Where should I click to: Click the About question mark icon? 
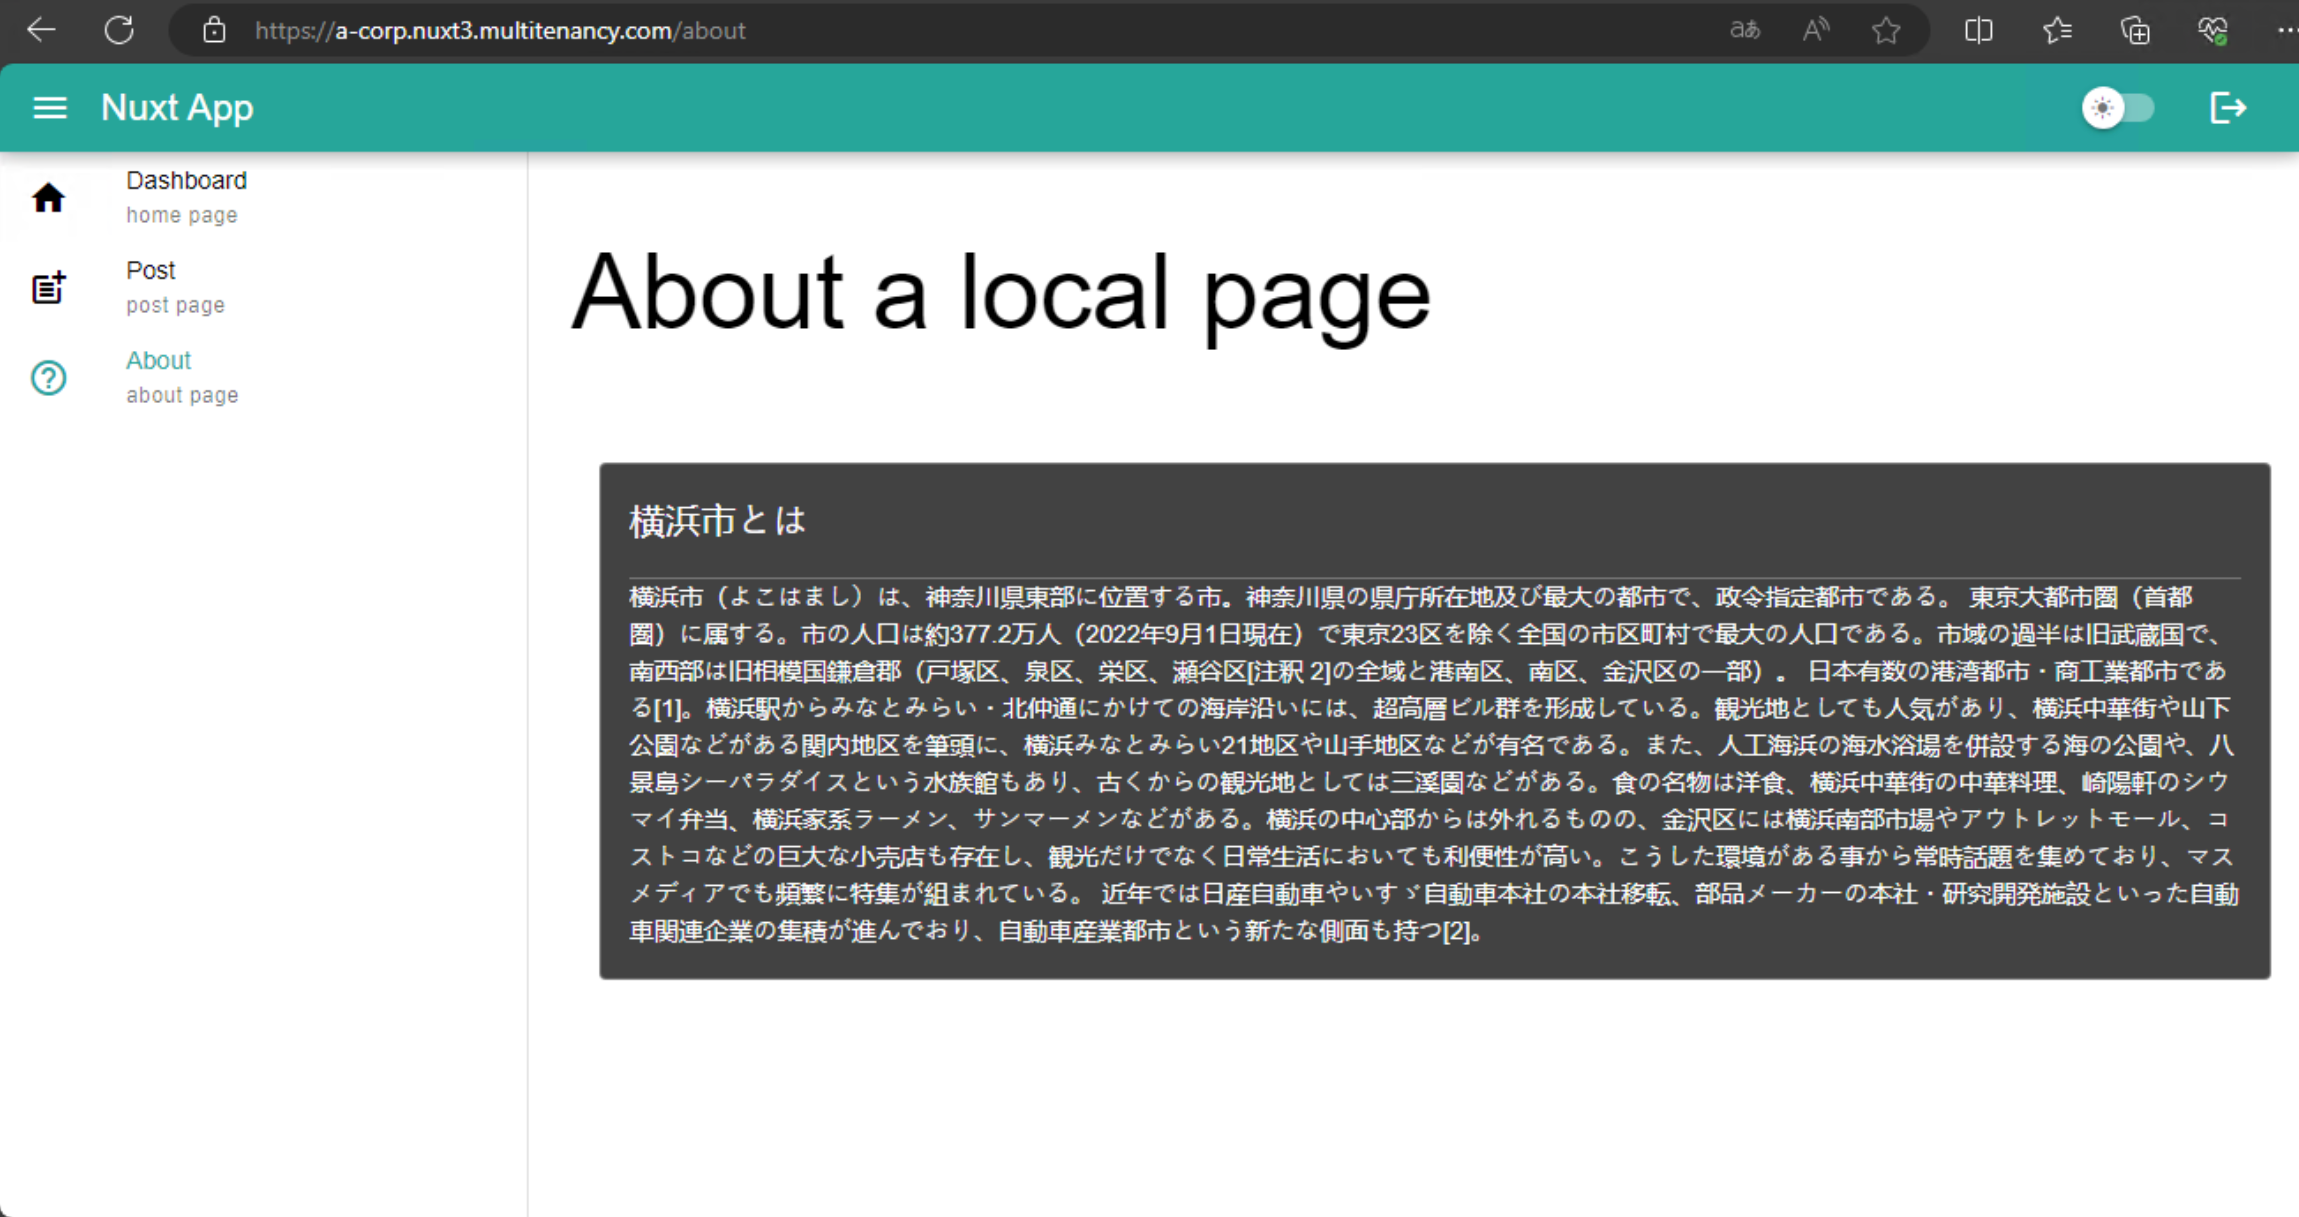pos(48,378)
